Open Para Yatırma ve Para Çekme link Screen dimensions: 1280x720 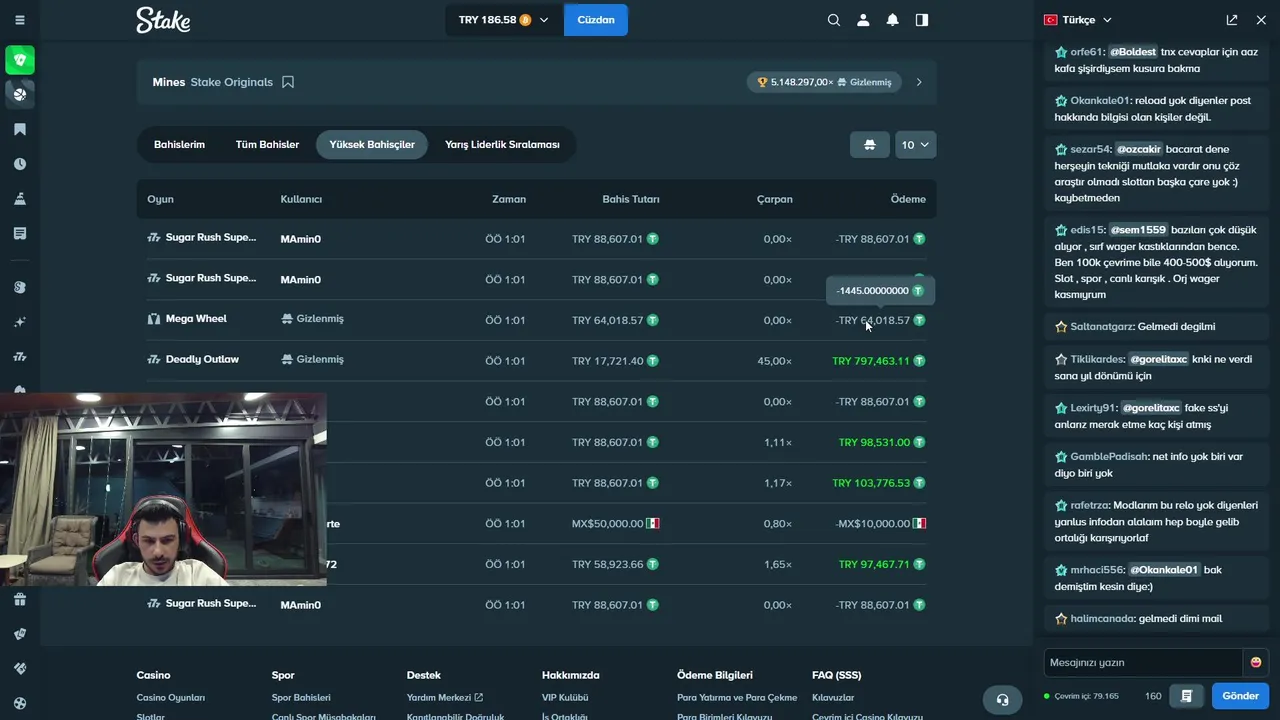(737, 697)
